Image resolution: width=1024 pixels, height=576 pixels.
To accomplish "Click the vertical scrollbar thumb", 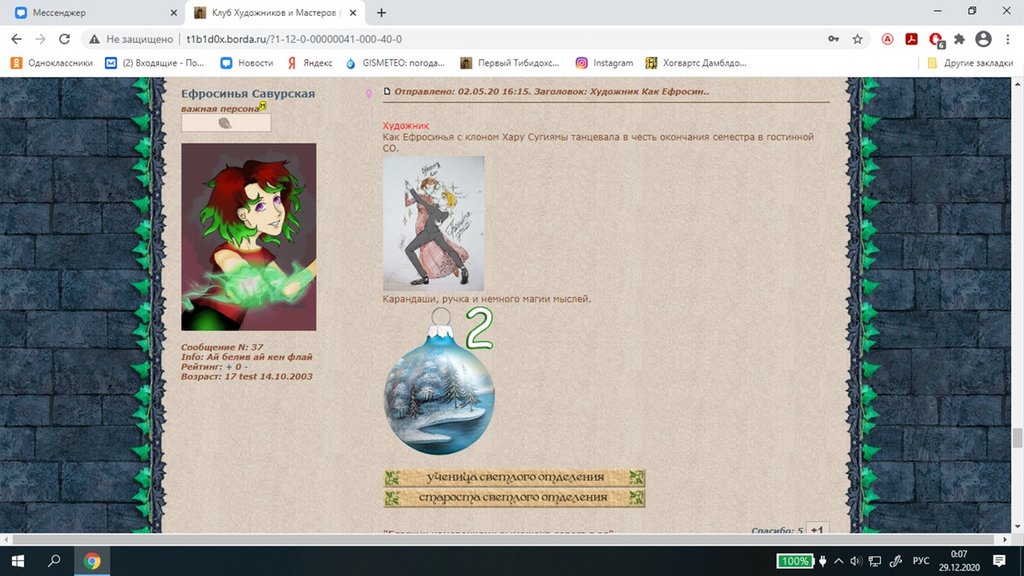I will click(x=1017, y=438).
